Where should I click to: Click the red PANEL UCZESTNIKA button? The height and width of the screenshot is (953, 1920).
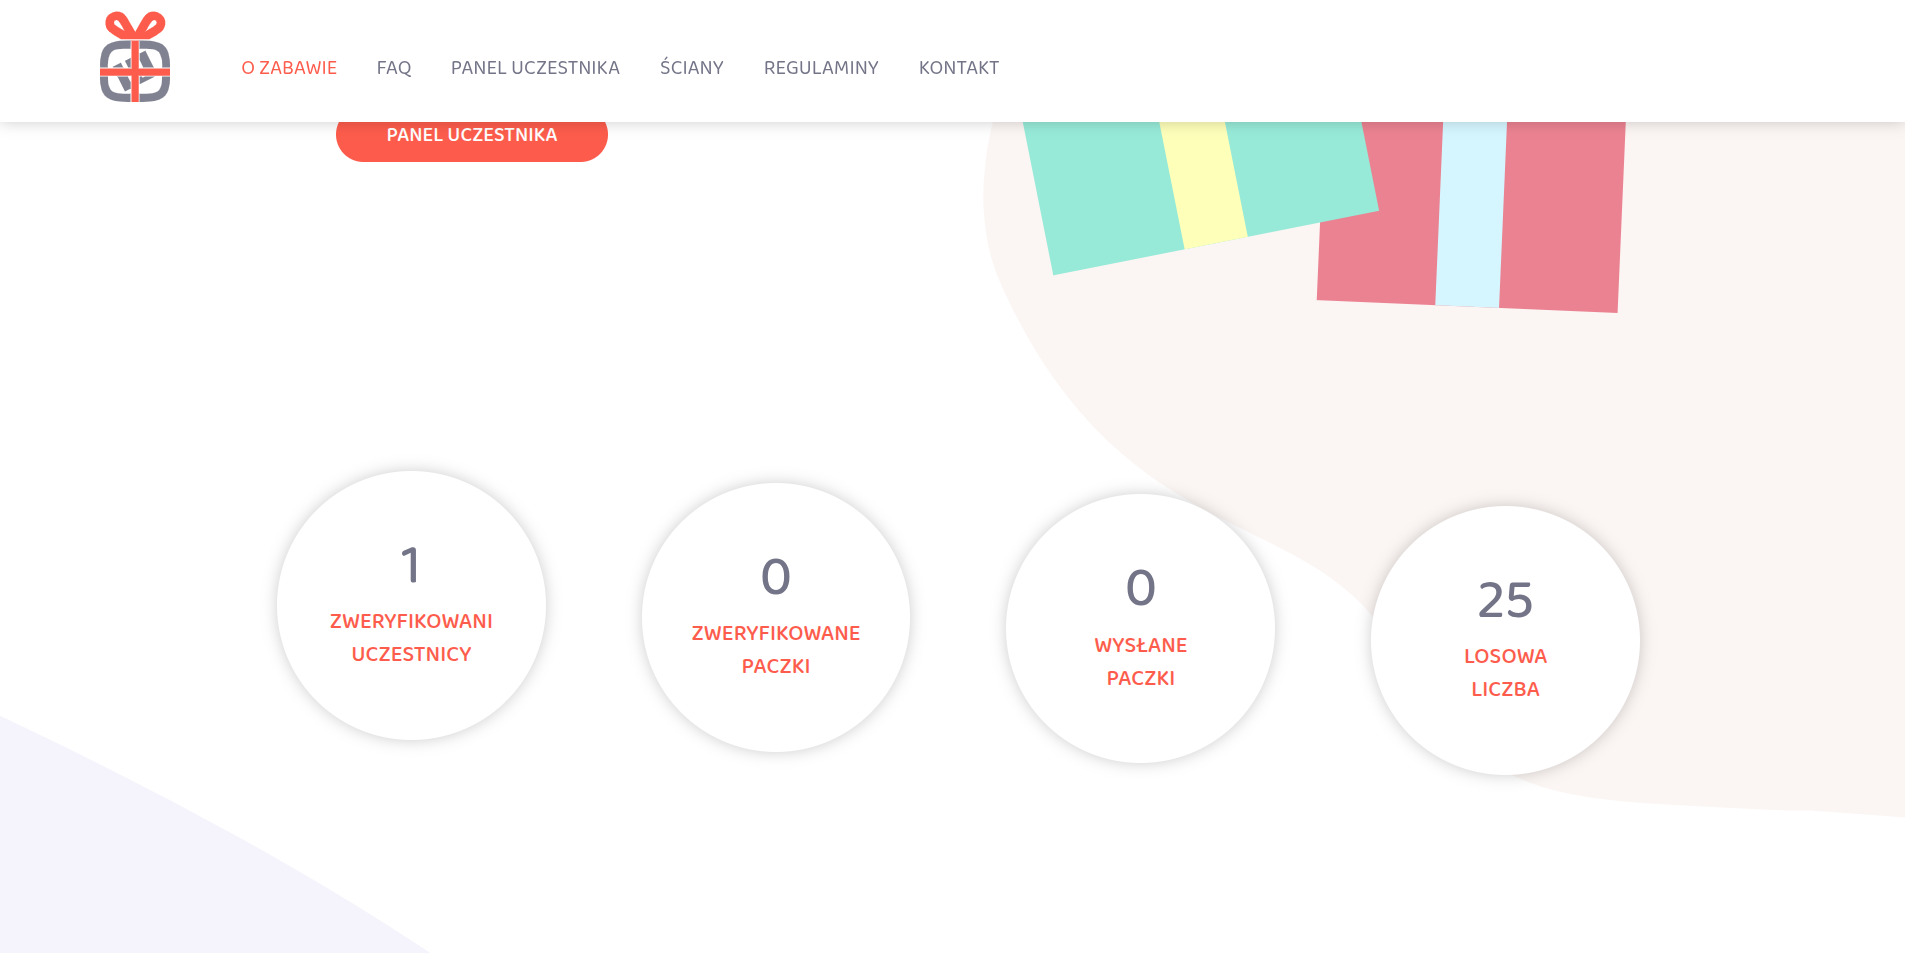(472, 137)
